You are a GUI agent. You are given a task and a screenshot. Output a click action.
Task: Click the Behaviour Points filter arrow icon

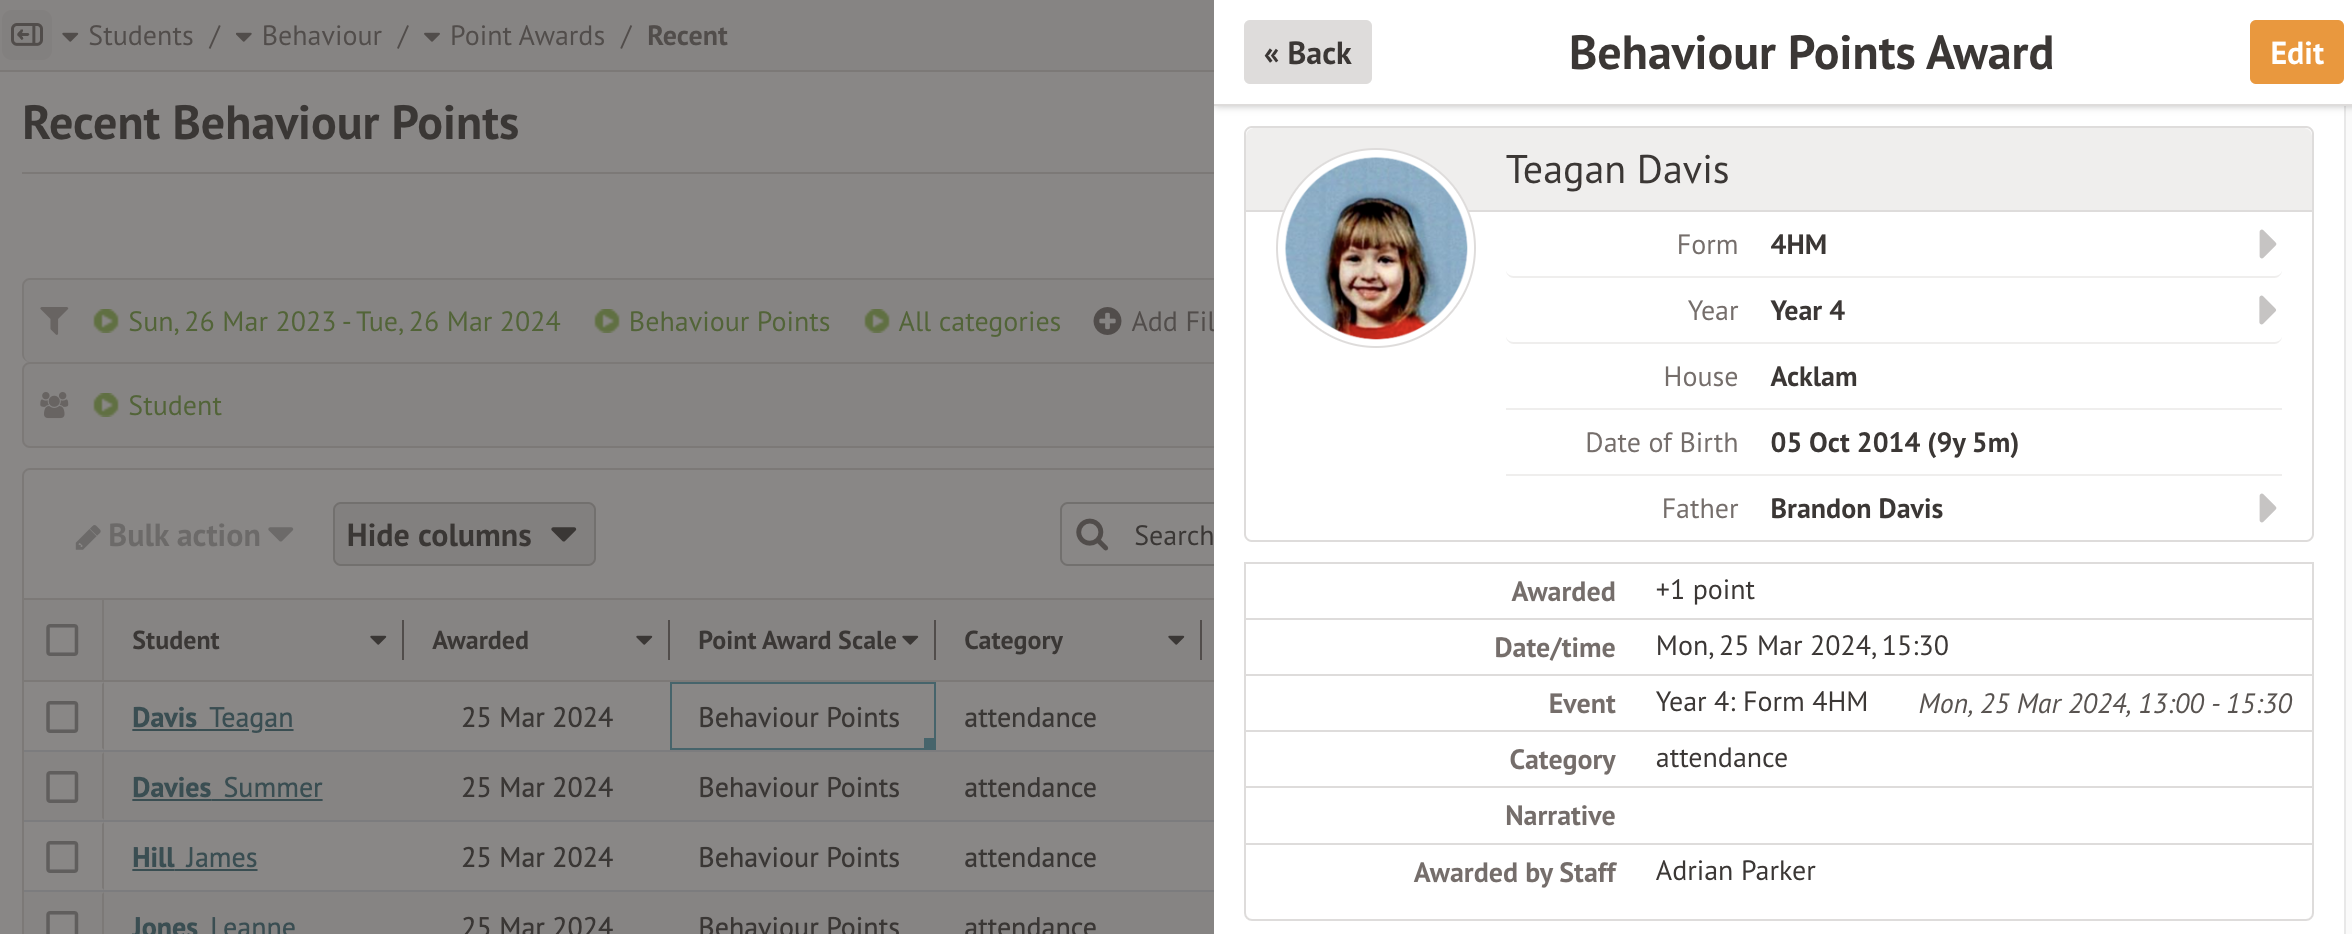click(606, 321)
